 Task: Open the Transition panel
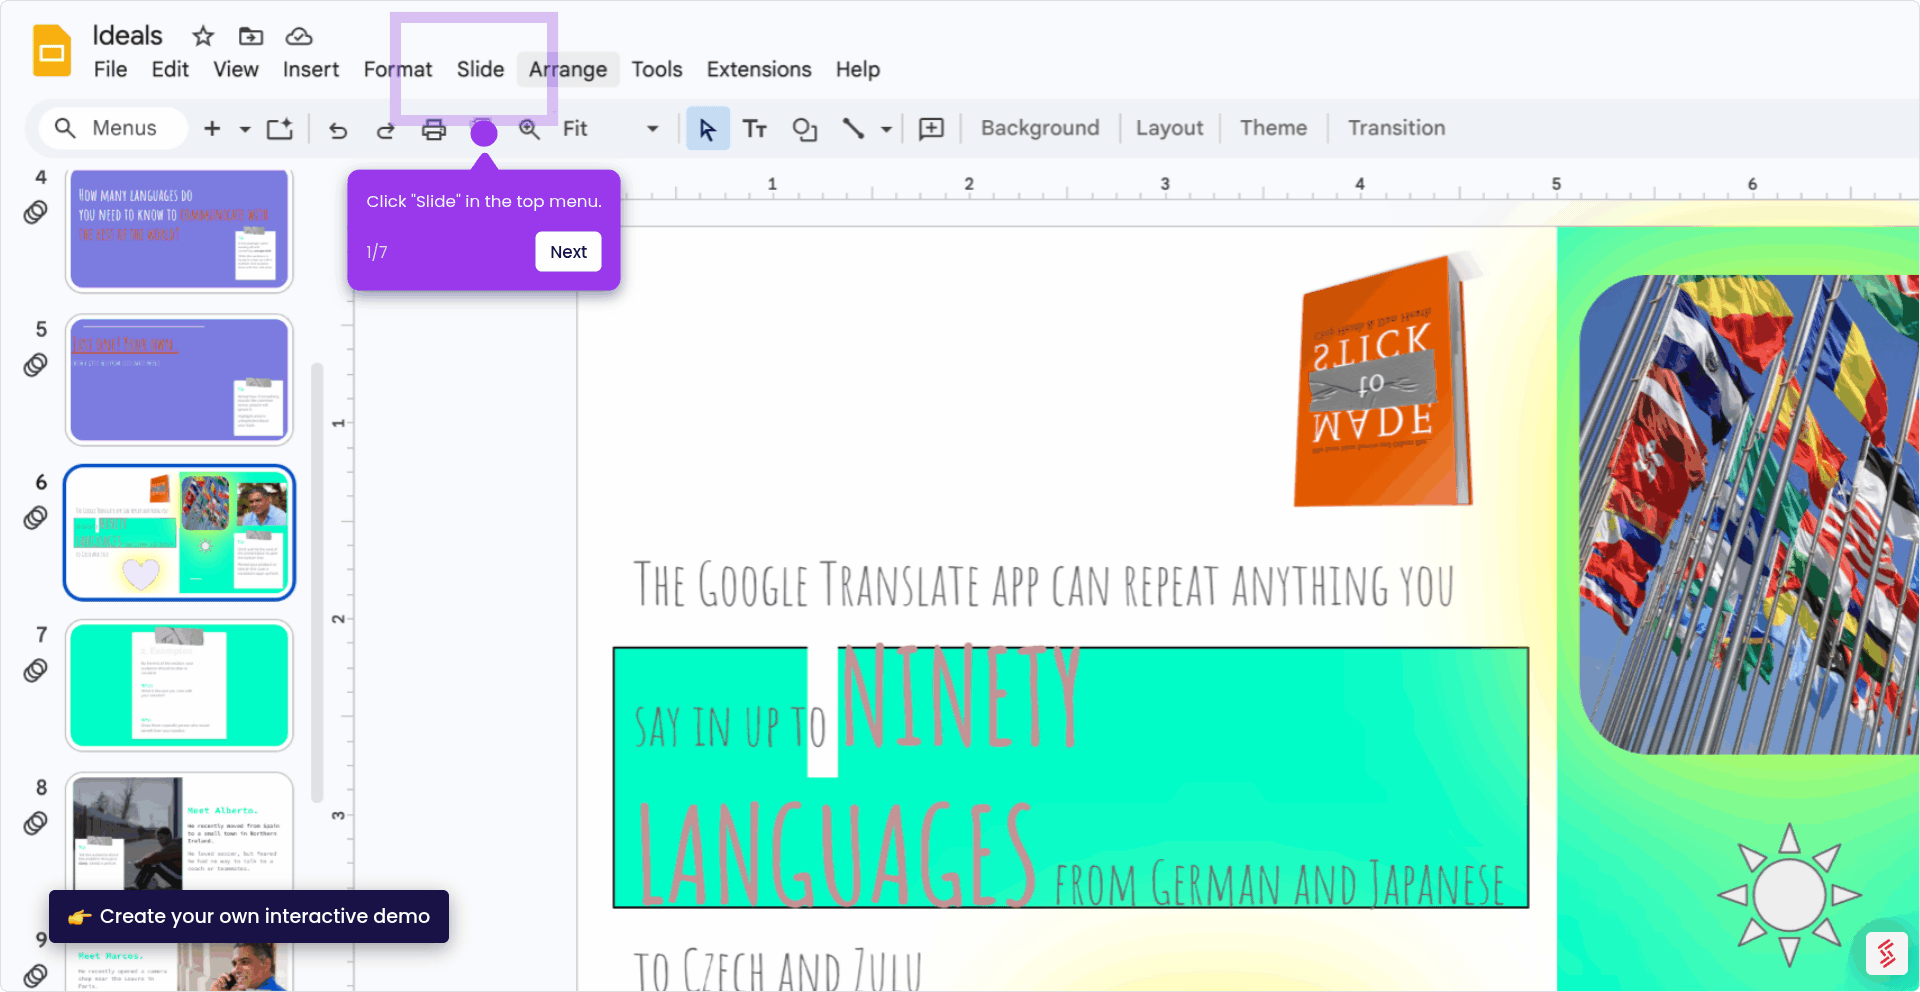point(1396,128)
